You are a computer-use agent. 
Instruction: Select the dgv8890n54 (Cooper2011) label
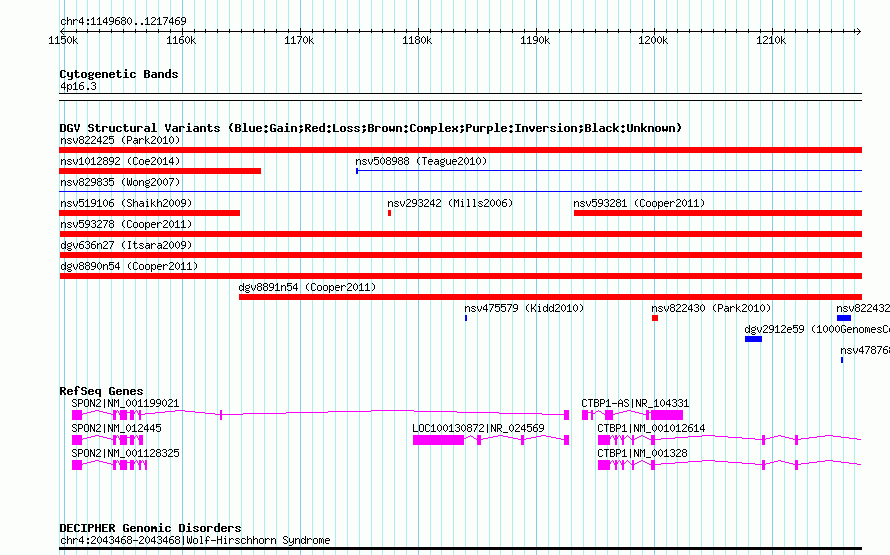pos(129,266)
